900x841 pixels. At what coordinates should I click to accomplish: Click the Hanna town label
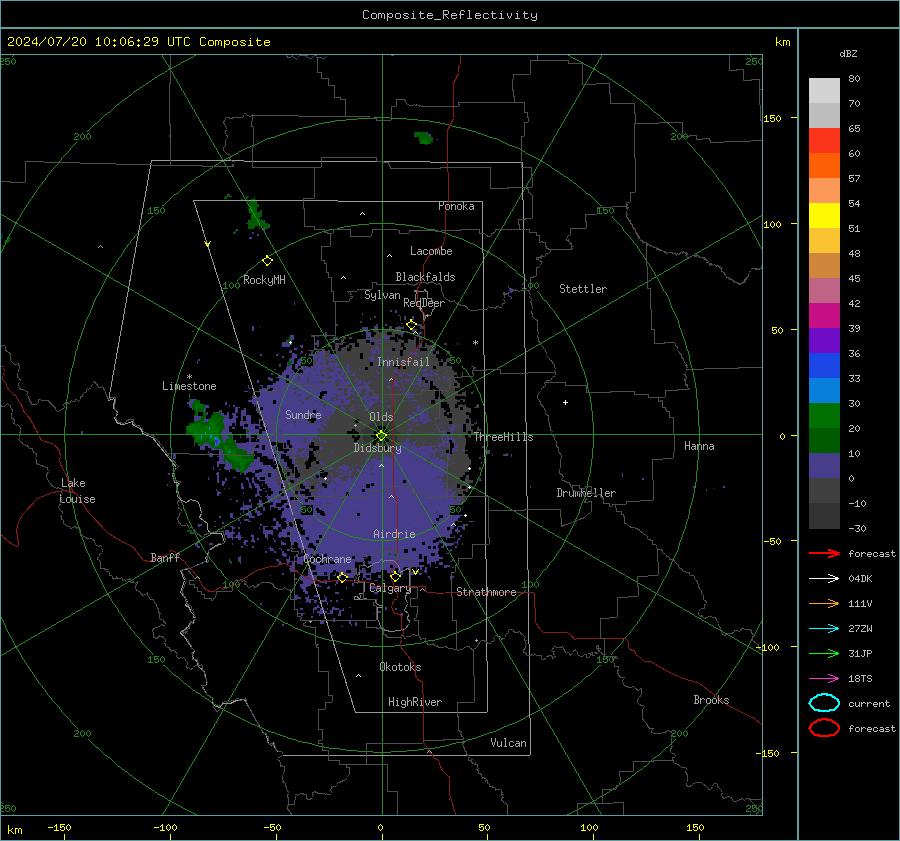tap(699, 446)
